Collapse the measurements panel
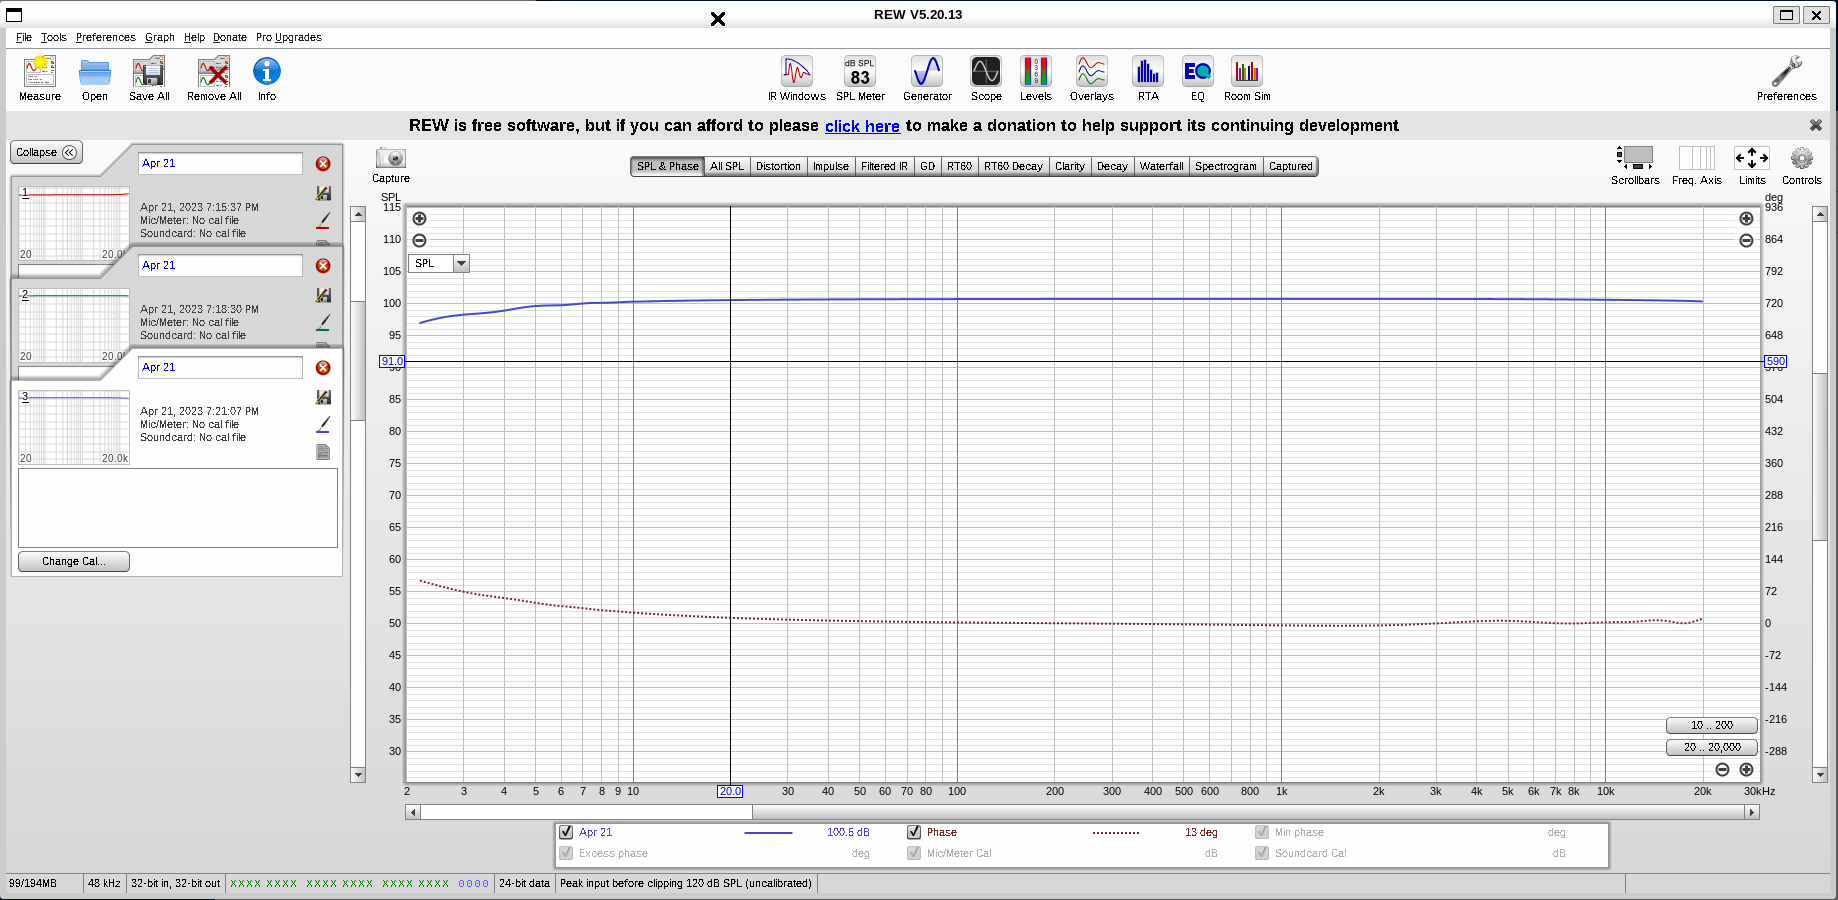Viewport: 1838px width, 900px height. (46, 152)
